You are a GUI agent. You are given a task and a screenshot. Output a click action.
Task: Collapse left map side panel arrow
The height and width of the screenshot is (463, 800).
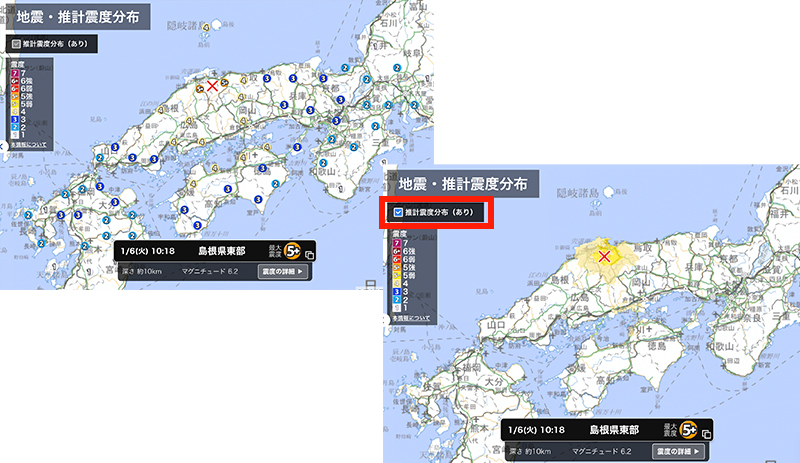tap(3, 147)
